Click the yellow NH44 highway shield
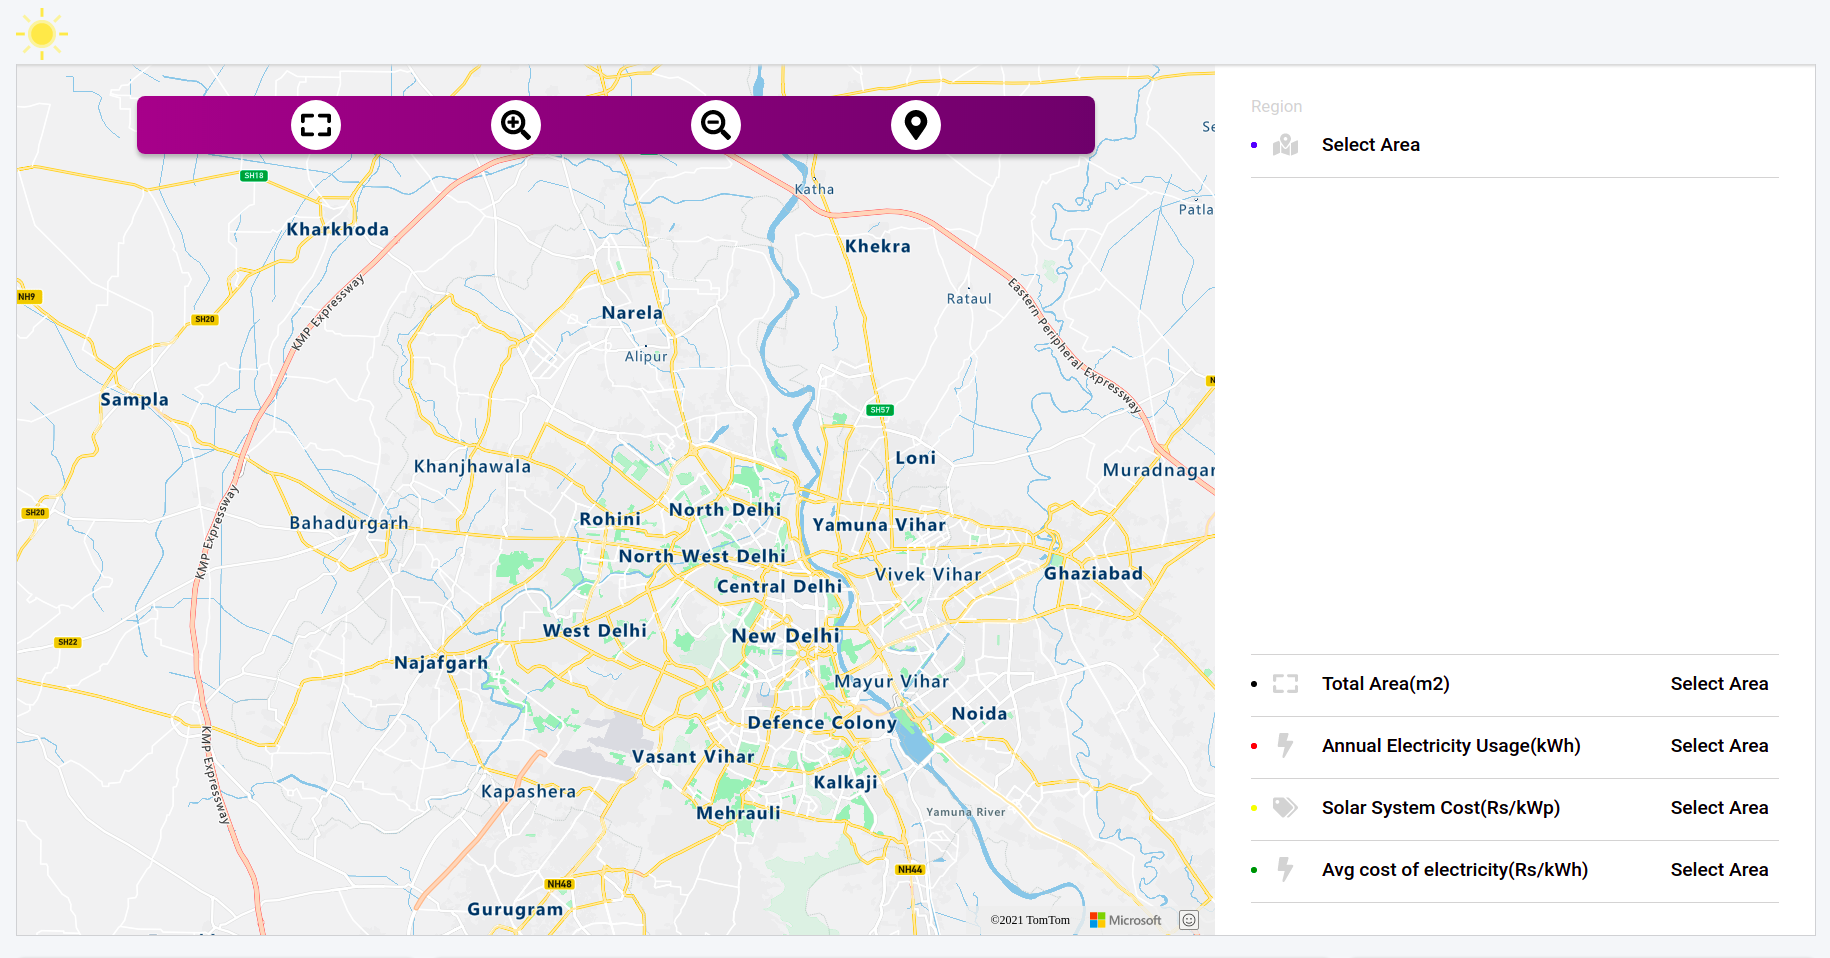Image resolution: width=1830 pixels, height=958 pixels. [910, 870]
